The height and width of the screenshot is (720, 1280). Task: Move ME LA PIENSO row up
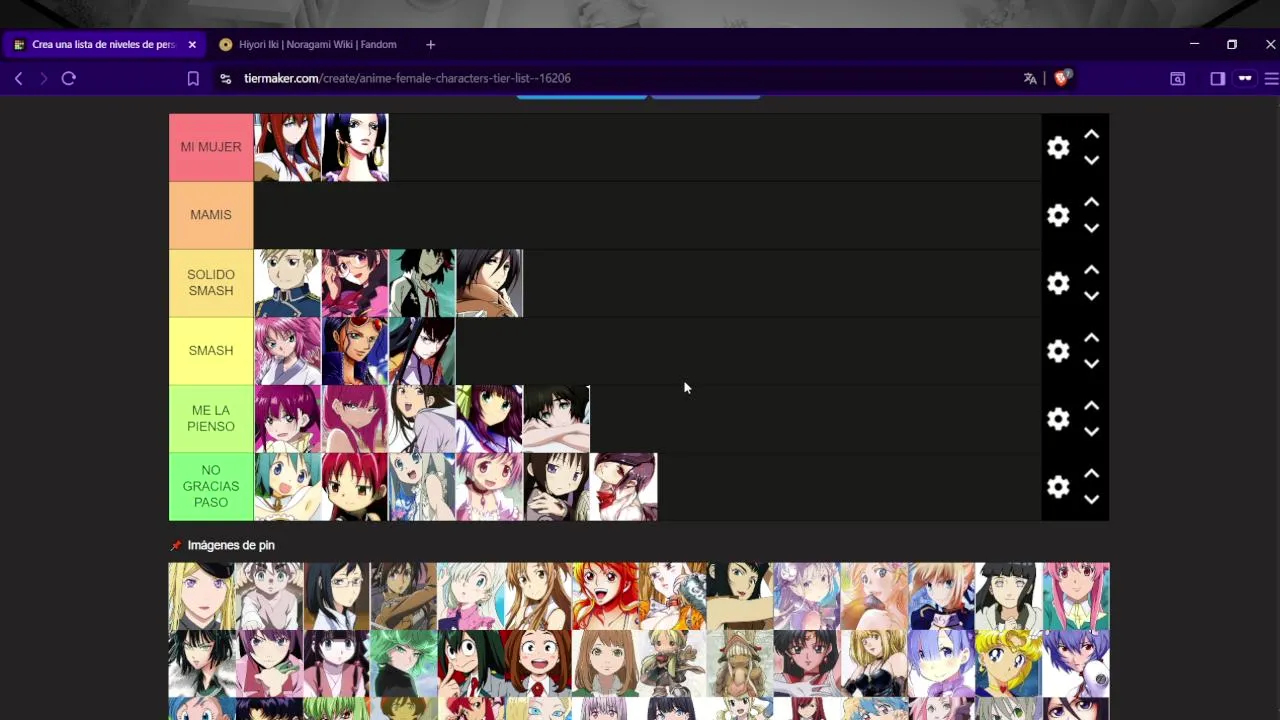(1092, 406)
